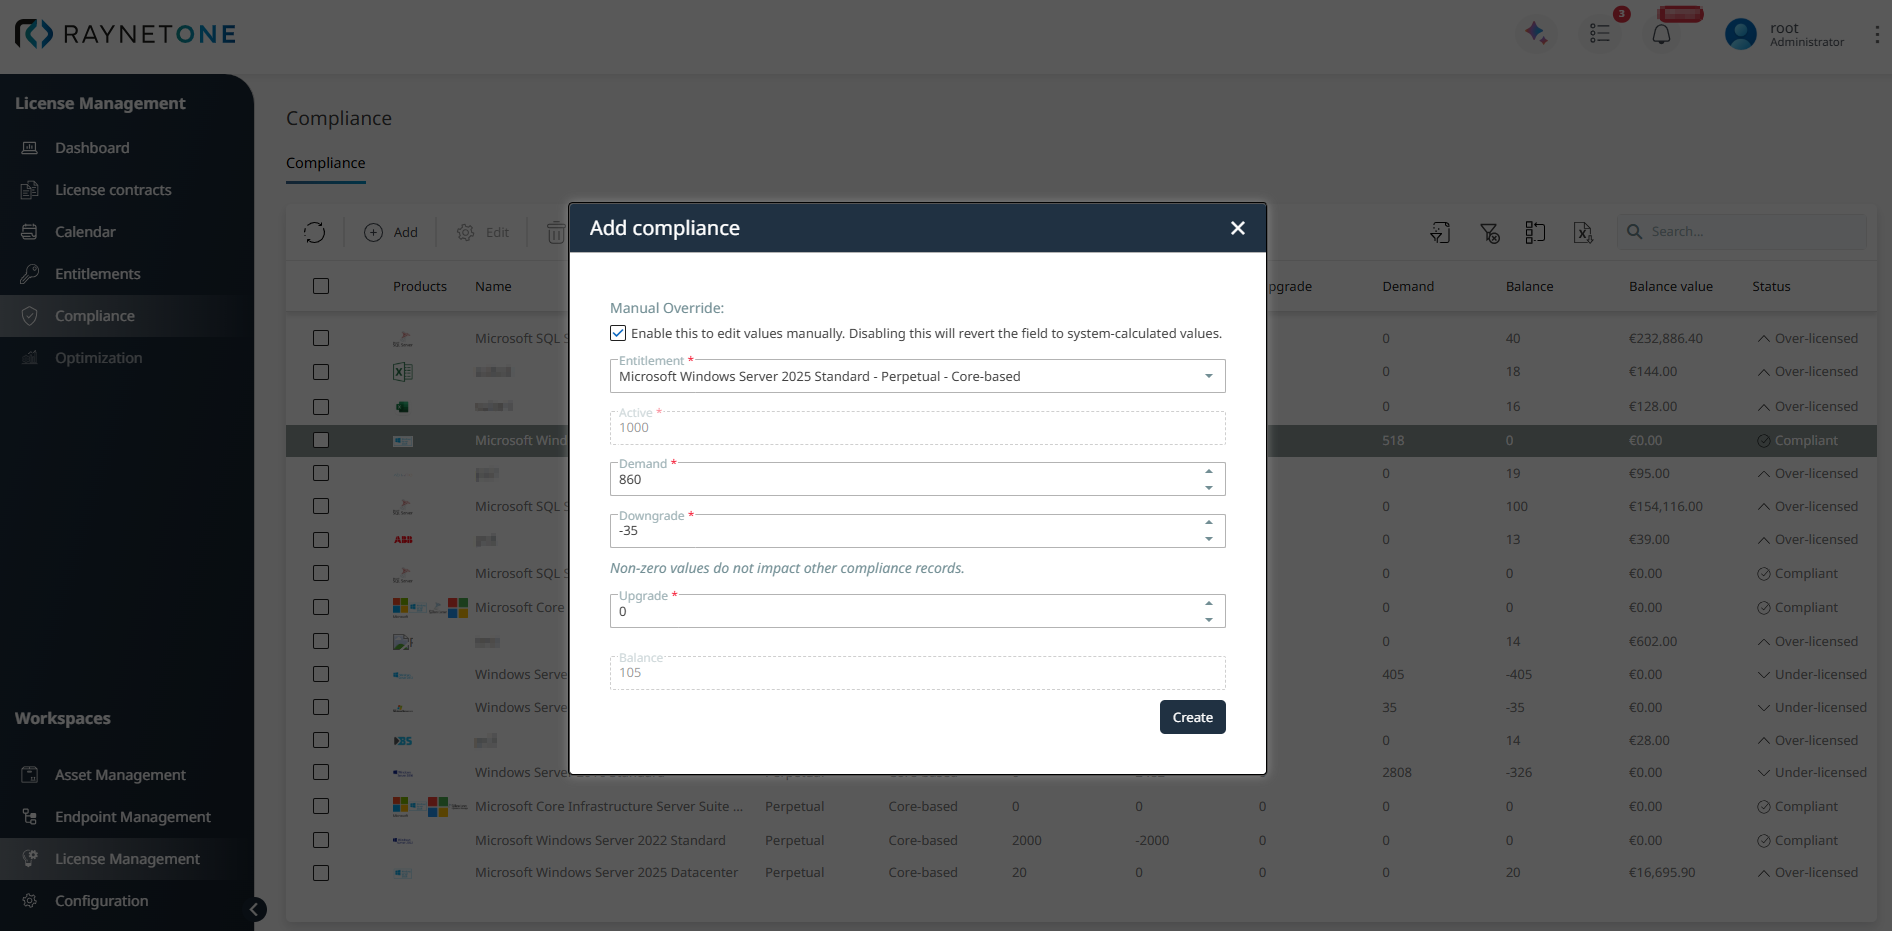Click the Search field in toolbar
The width and height of the screenshot is (1892, 931).
pos(1742,232)
